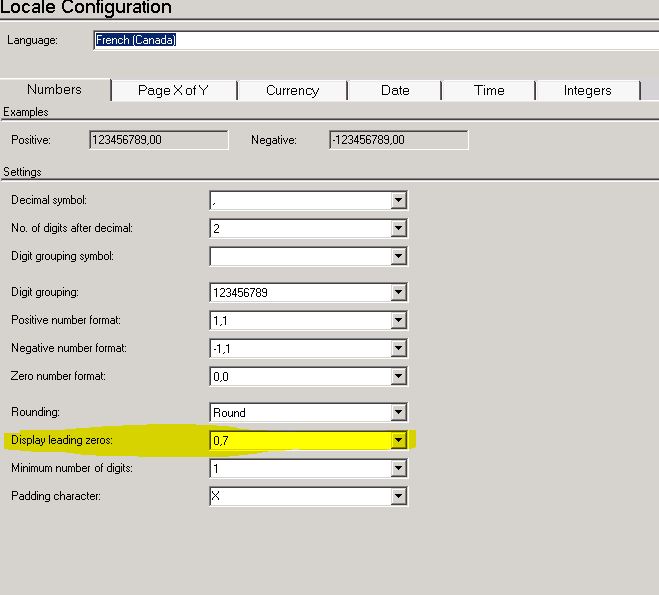Viewport: 659px width, 595px height.
Task: Switch to the Page X of Y tab
Action: [x=174, y=91]
